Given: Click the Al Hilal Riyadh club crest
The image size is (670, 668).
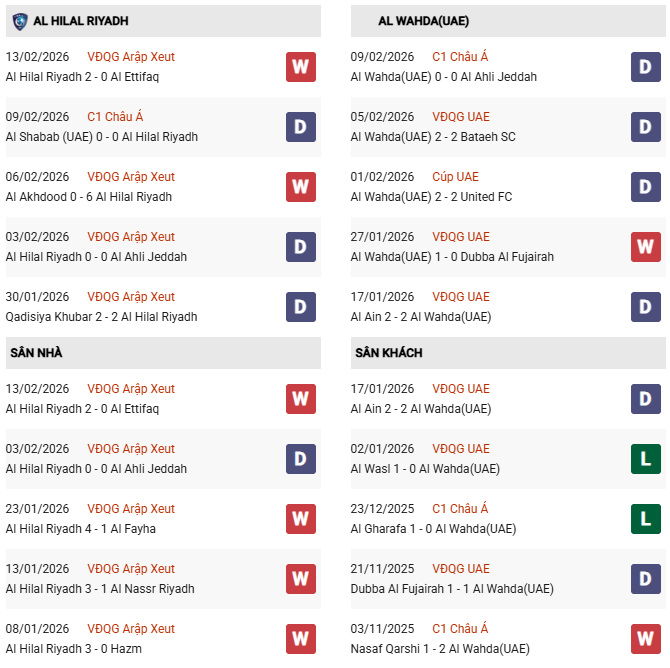Looking at the screenshot, I should pyautogui.click(x=20, y=21).
